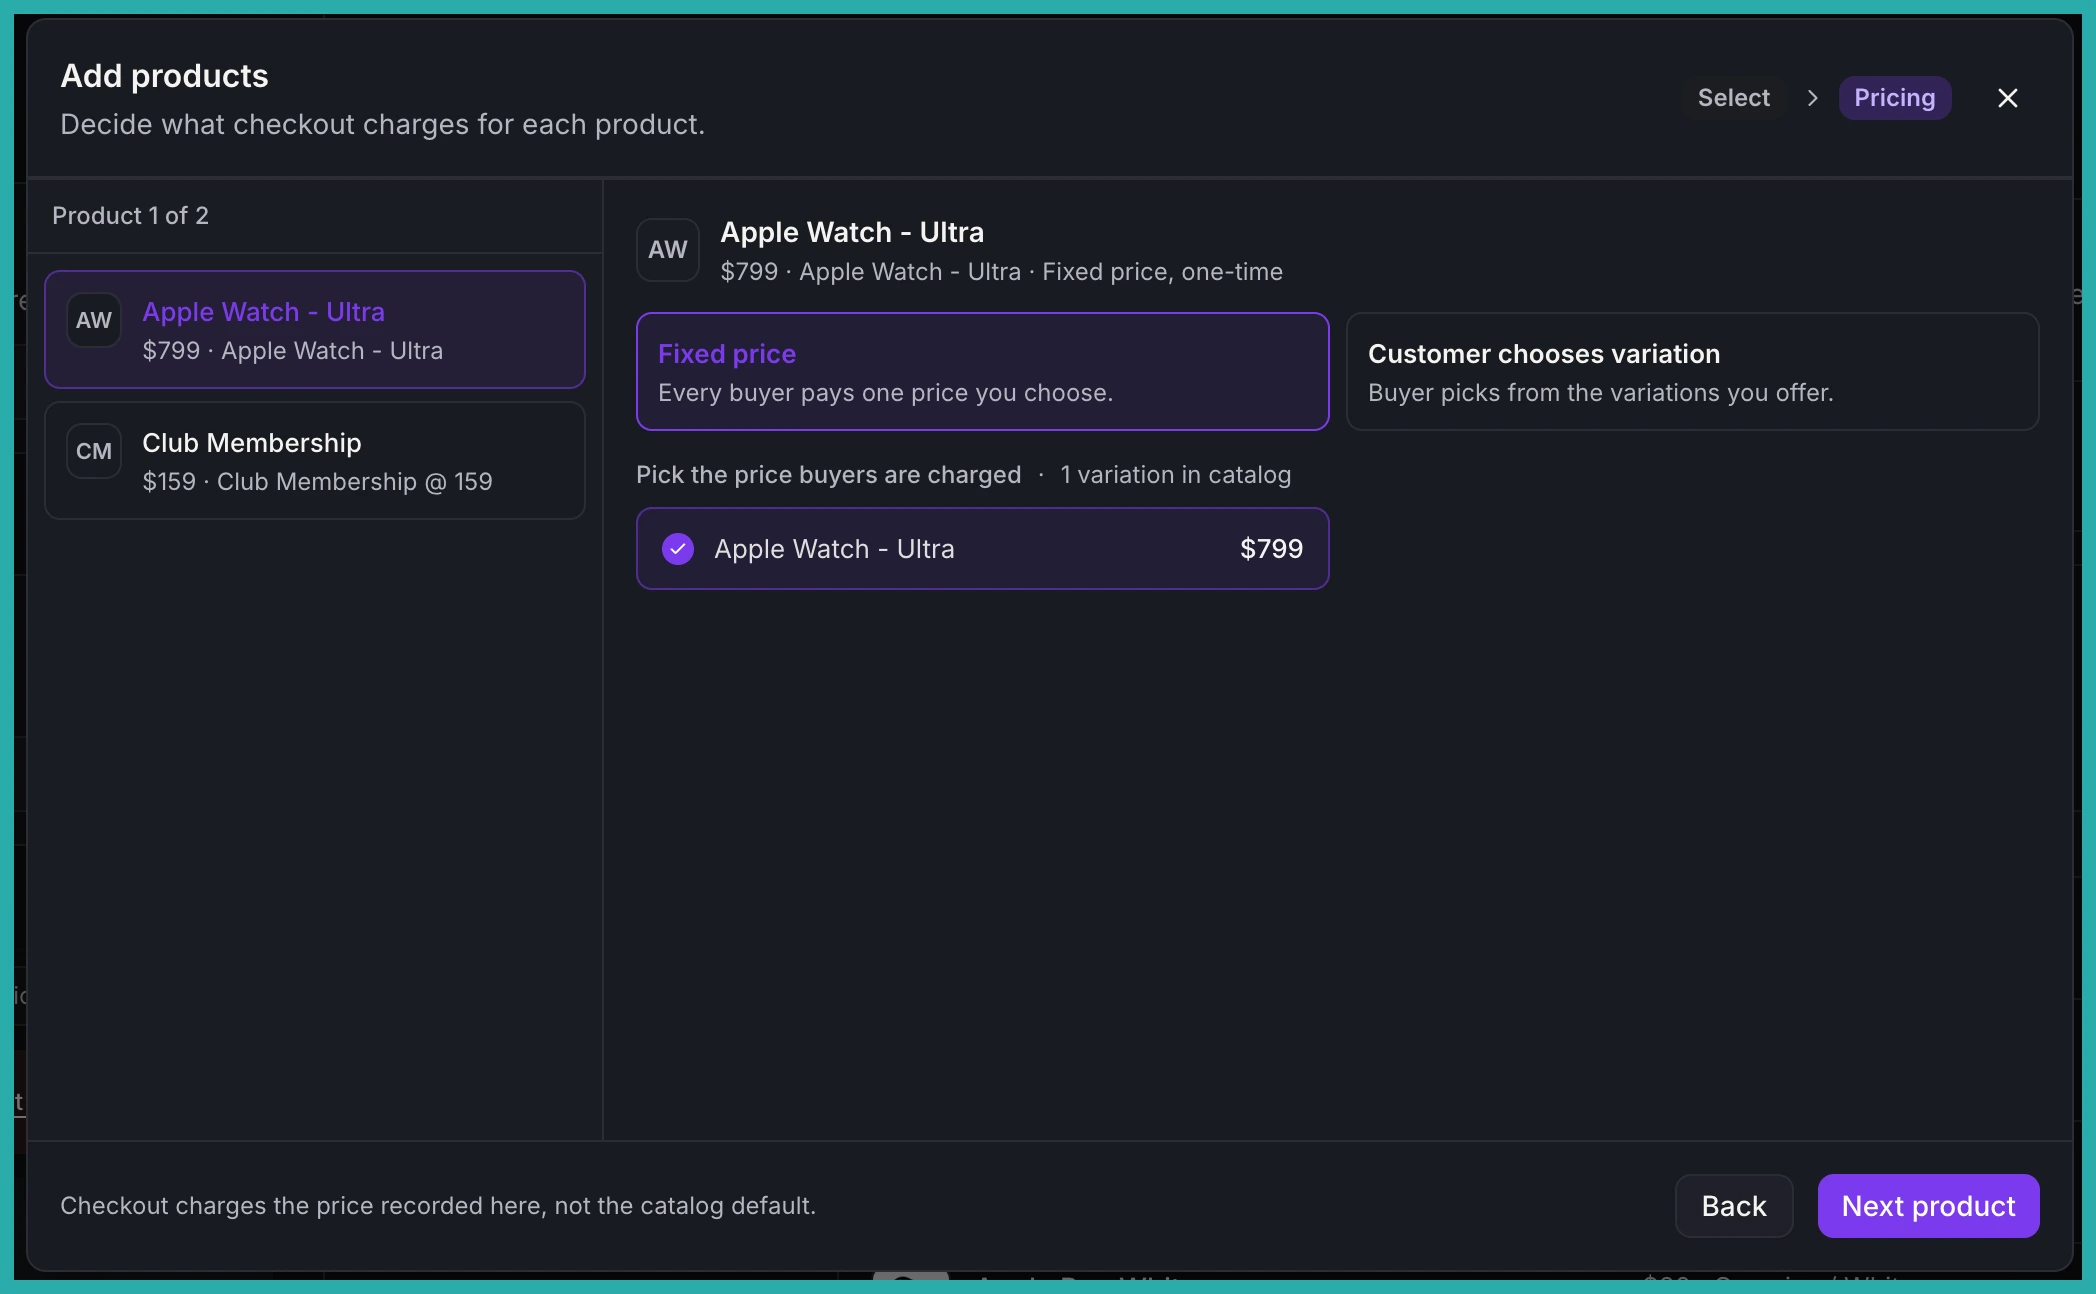The width and height of the screenshot is (2096, 1294).
Task: Click the Back button
Action: [1734, 1206]
